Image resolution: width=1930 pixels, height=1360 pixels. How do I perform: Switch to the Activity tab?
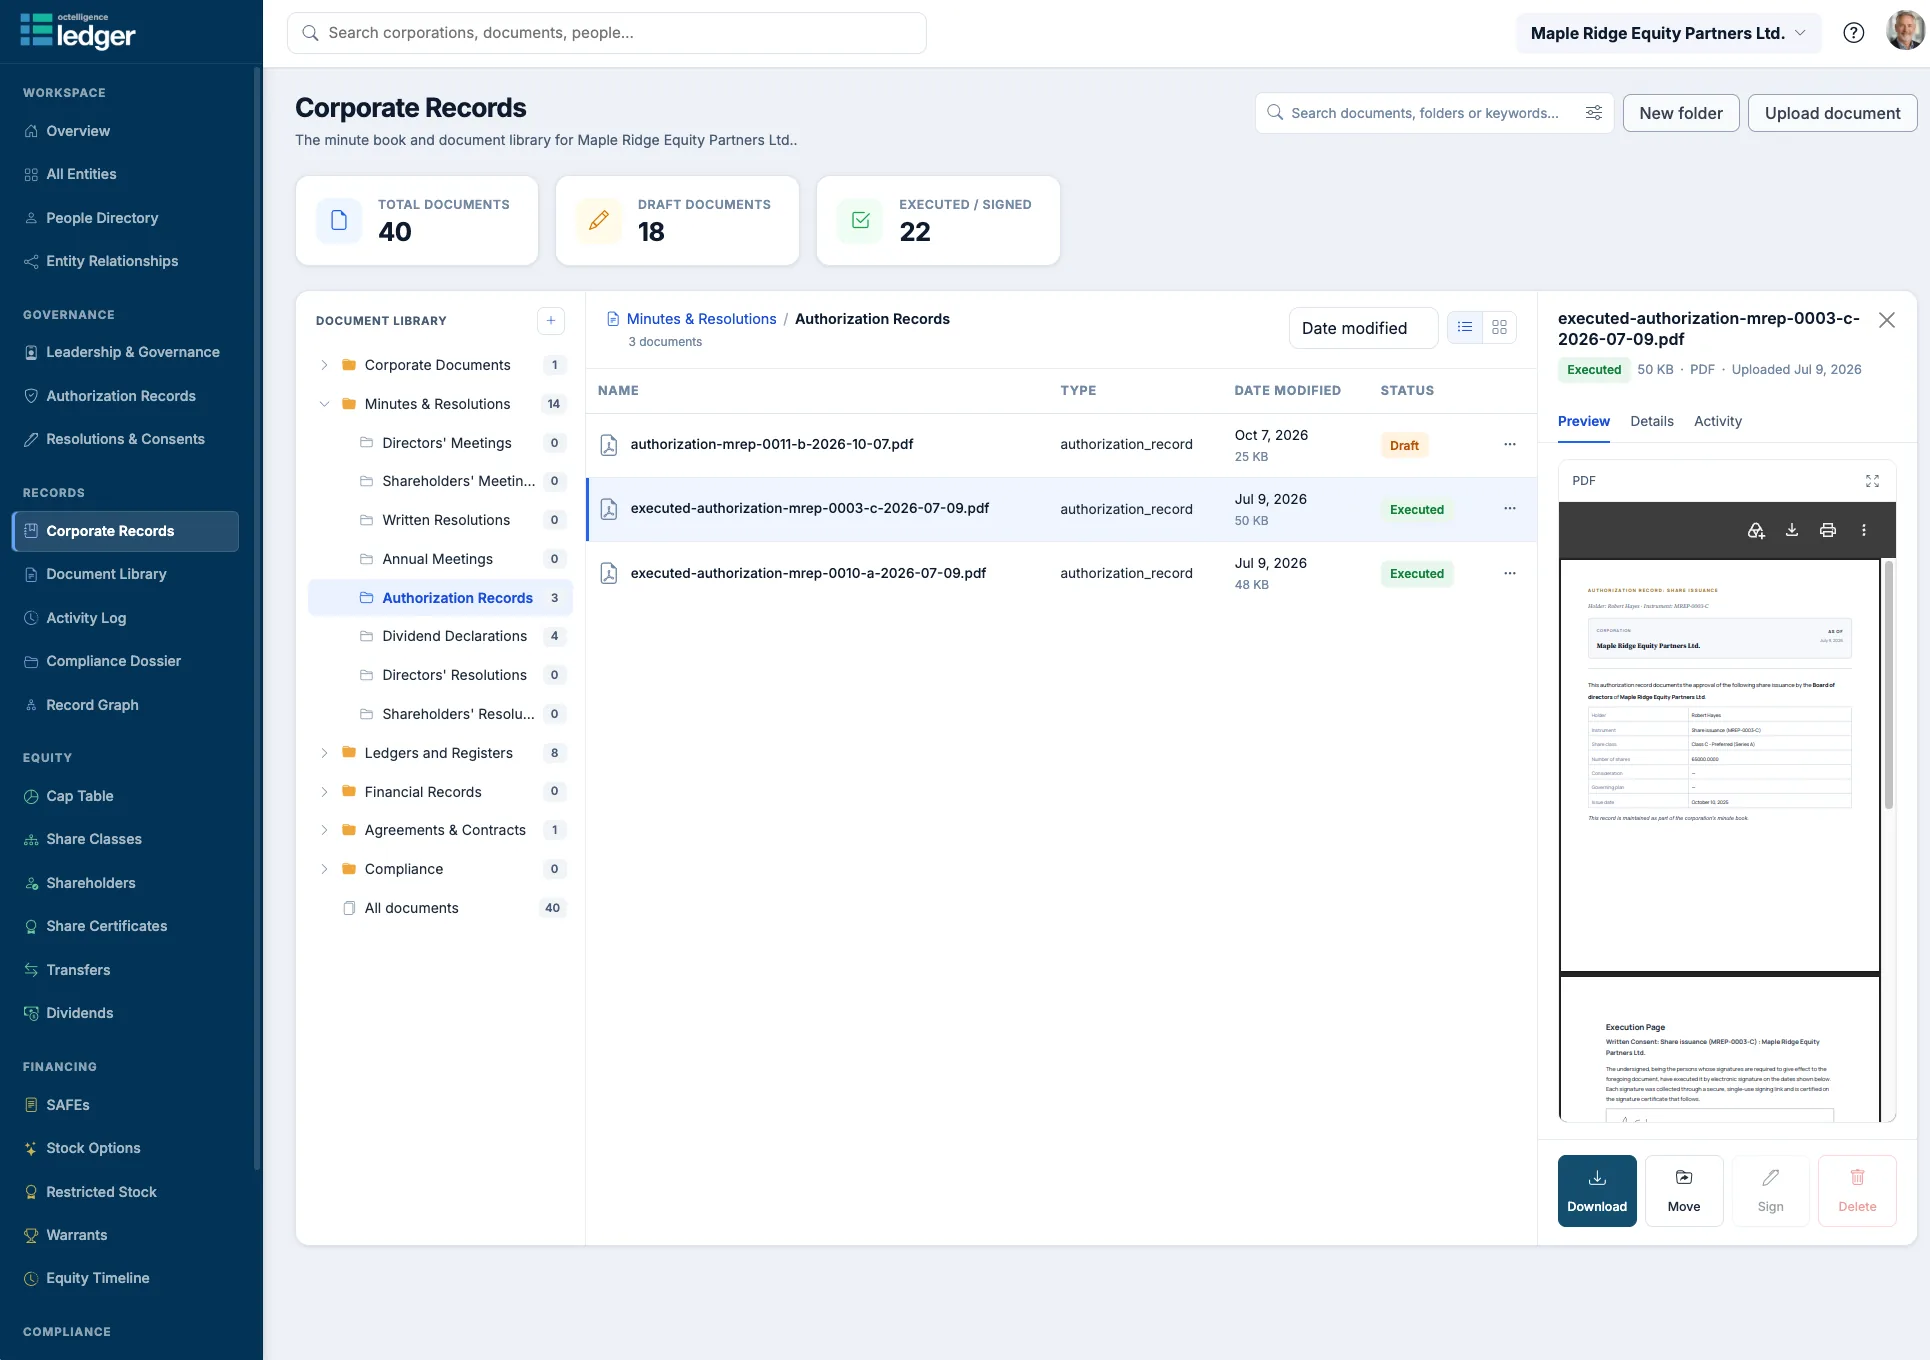pos(1717,421)
